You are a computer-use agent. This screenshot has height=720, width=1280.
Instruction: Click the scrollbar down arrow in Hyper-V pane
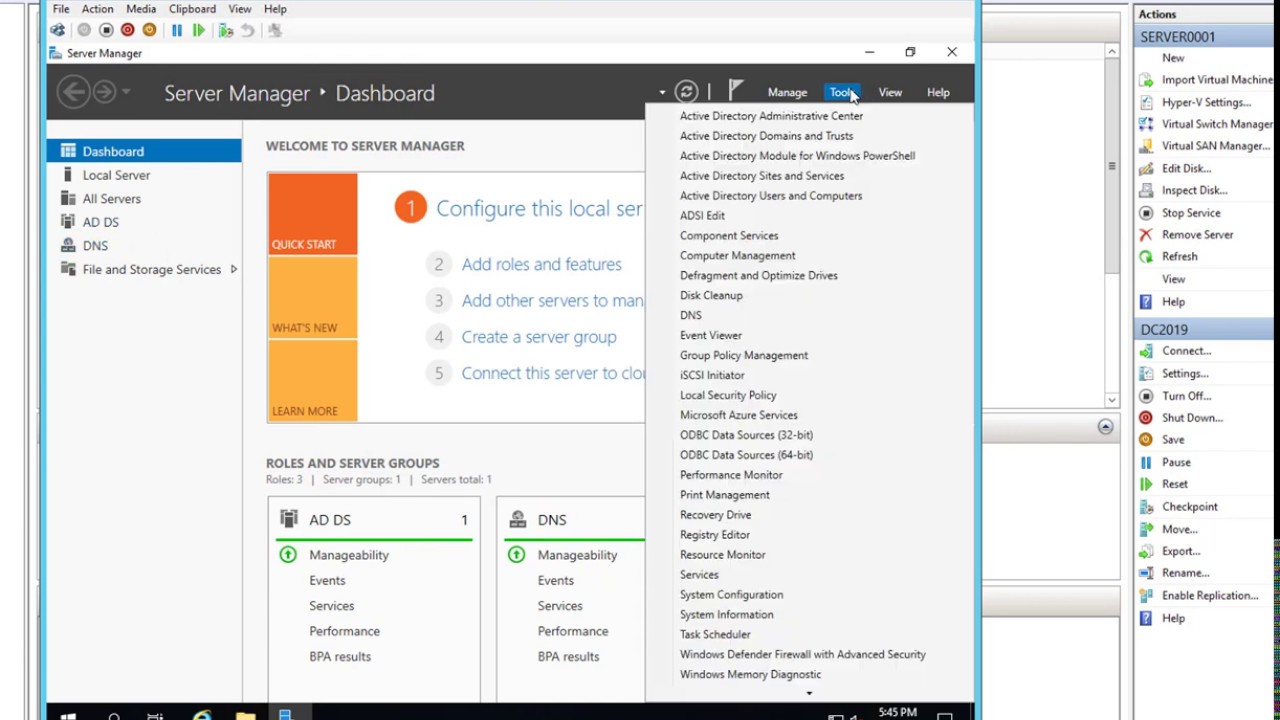(1111, 399)
